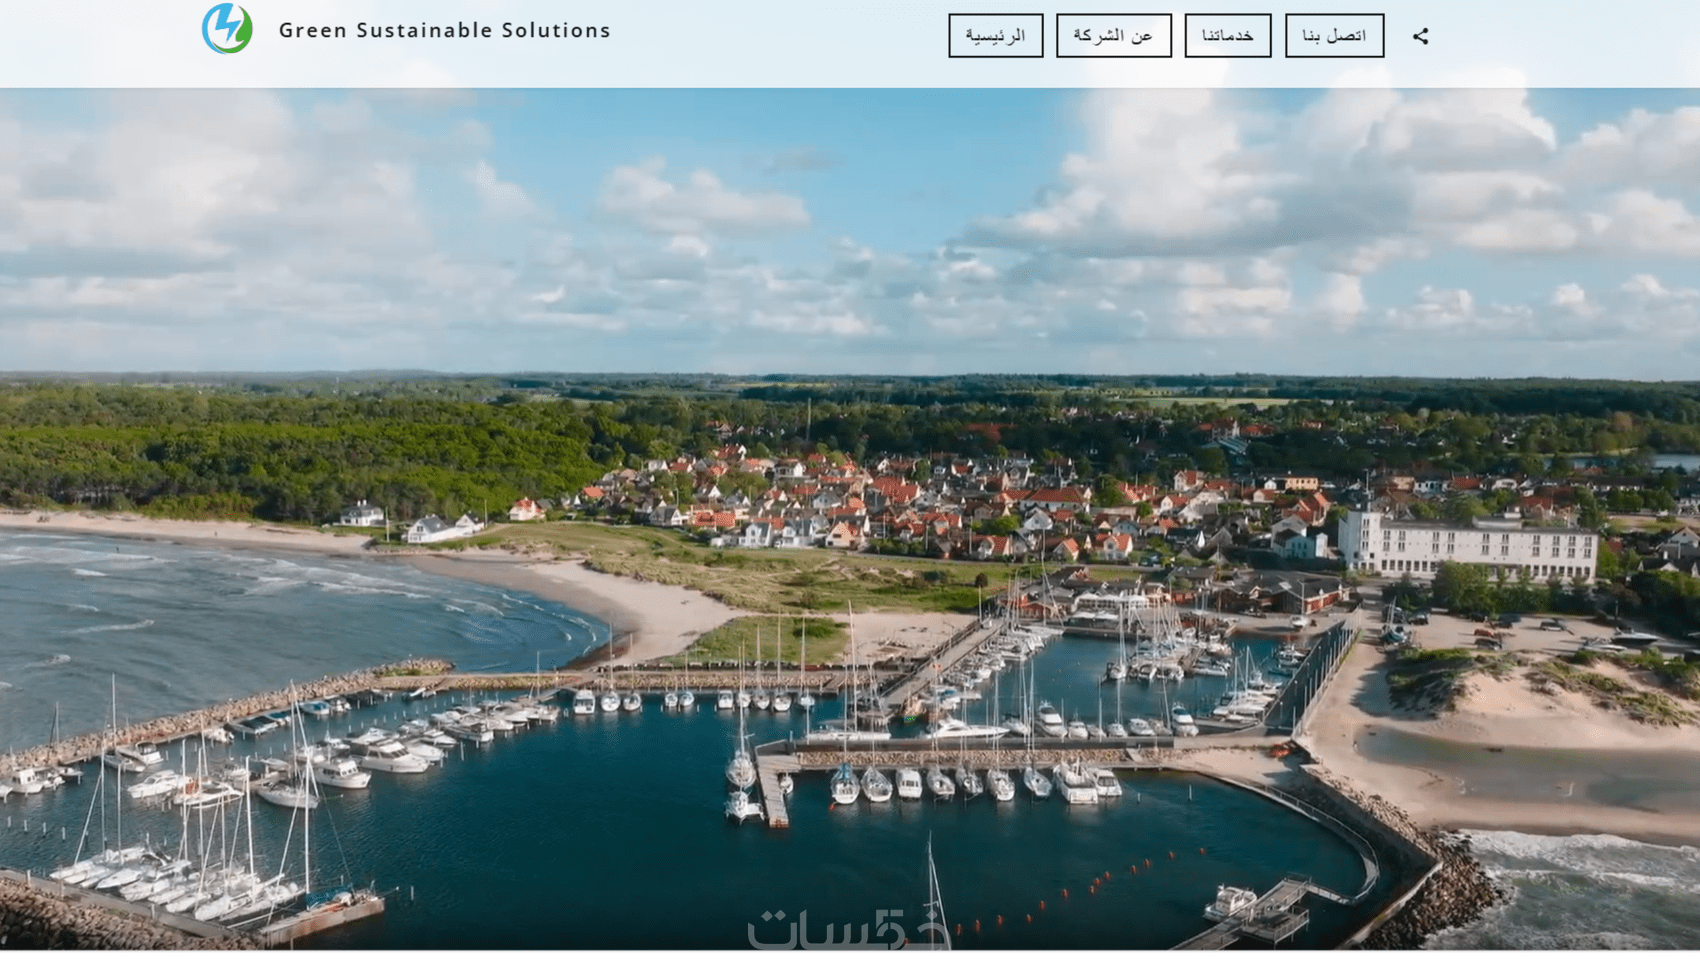Click the aerial marina hero image

[x=850, y=519]
